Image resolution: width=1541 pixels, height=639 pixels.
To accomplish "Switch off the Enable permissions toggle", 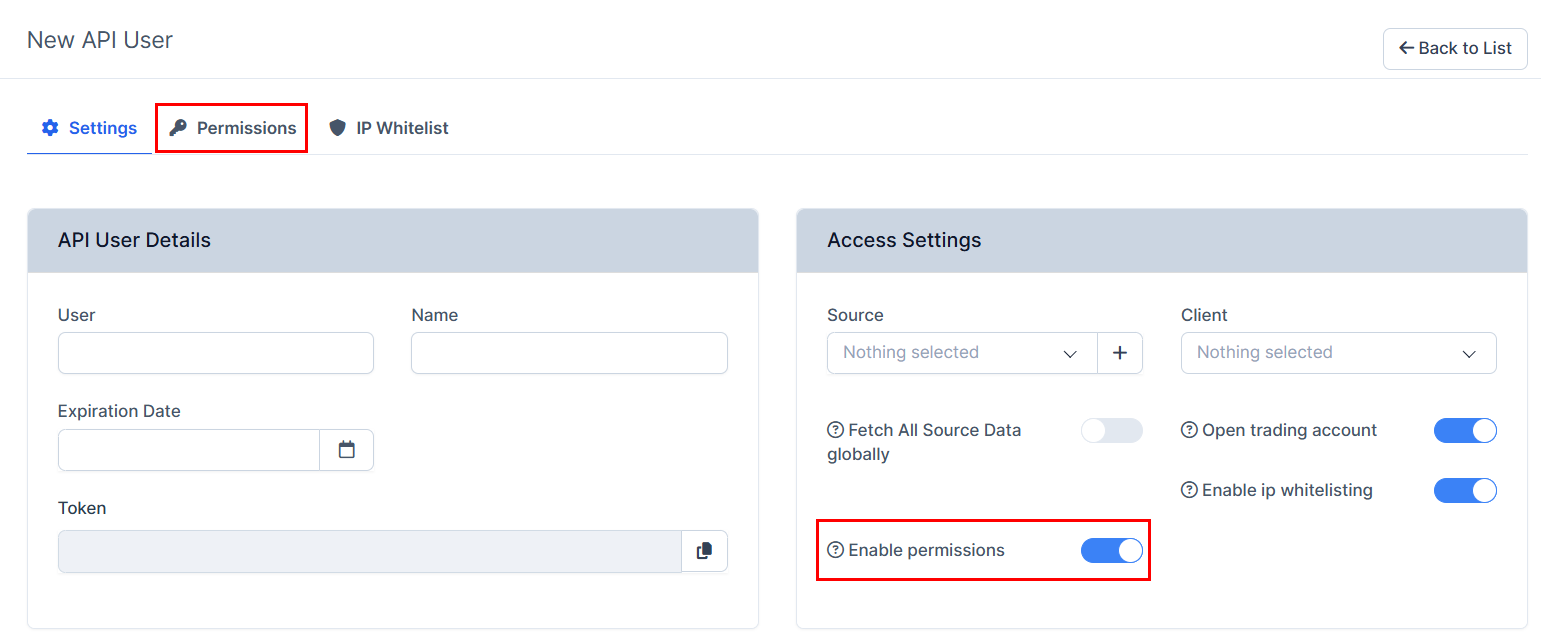I will (x=1111, y=551).
